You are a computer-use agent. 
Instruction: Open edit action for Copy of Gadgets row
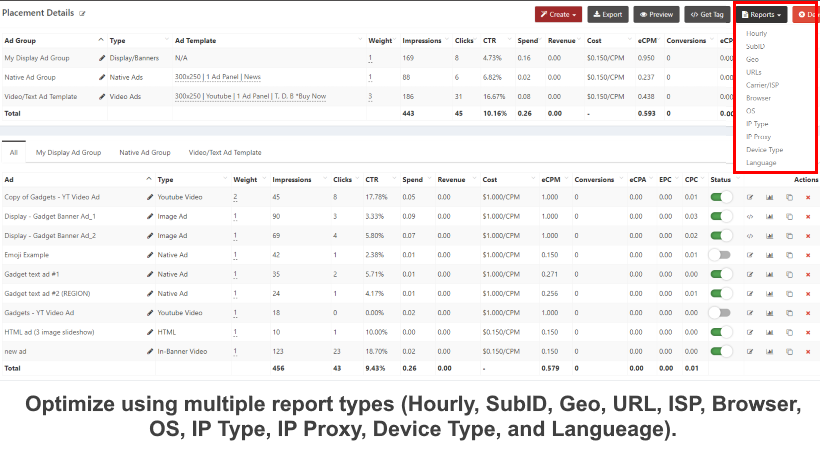coord(750,197)
